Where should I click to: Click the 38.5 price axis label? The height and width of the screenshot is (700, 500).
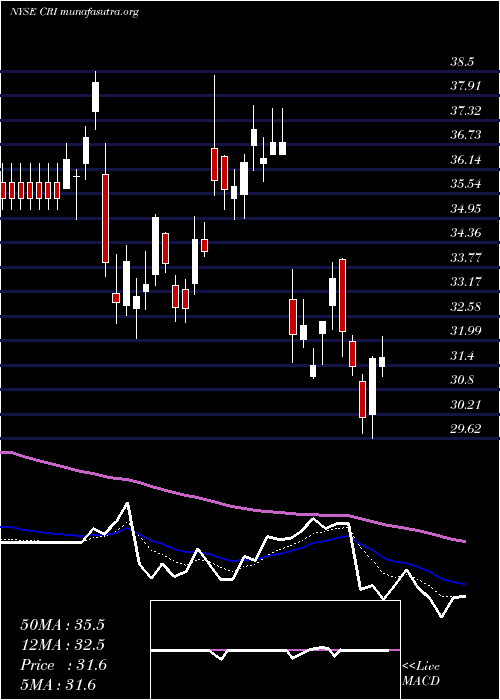(x=462, y=62)
